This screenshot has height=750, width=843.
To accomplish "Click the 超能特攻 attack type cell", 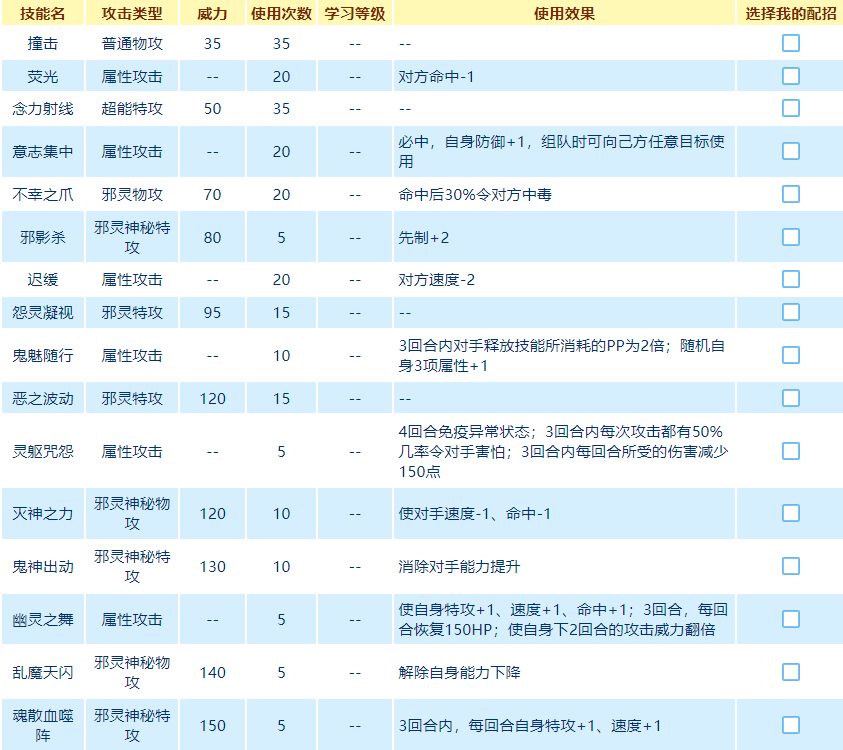I will (132, 109).
